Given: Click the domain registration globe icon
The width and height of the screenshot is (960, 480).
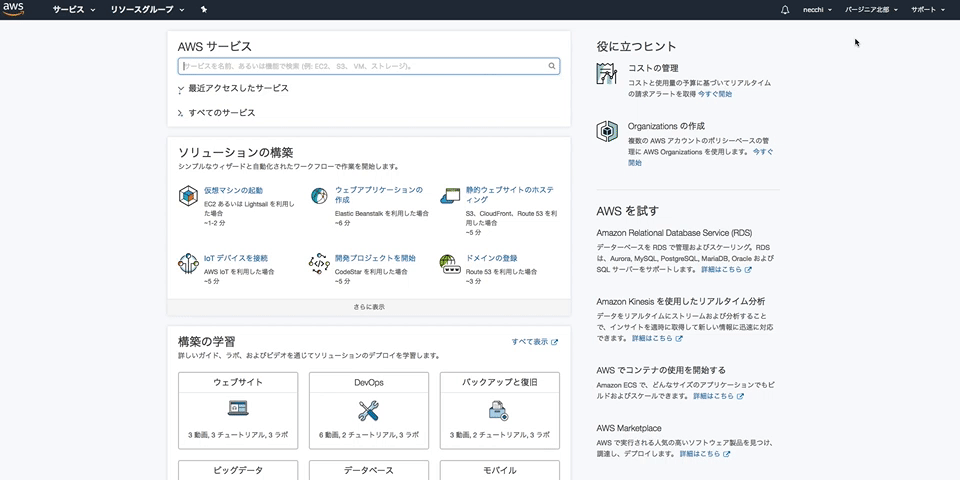Looking at the screenshot, I should [x=449, y=264].
